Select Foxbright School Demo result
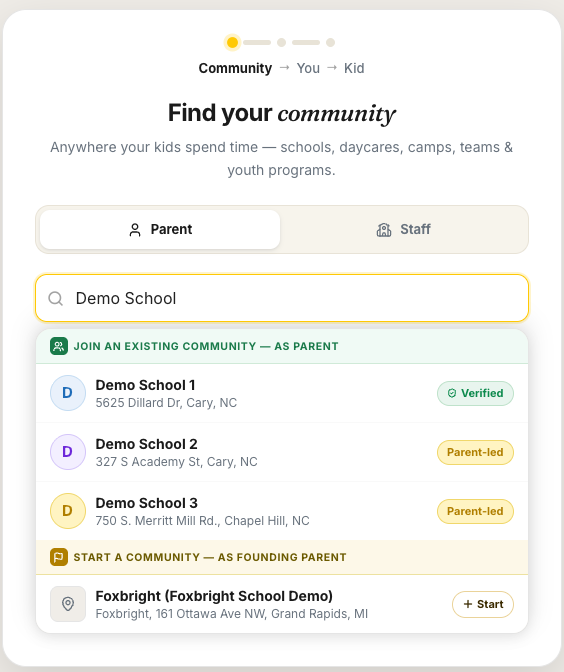The height and width of the screenshot is (672, 564). (x=282, y=604)
